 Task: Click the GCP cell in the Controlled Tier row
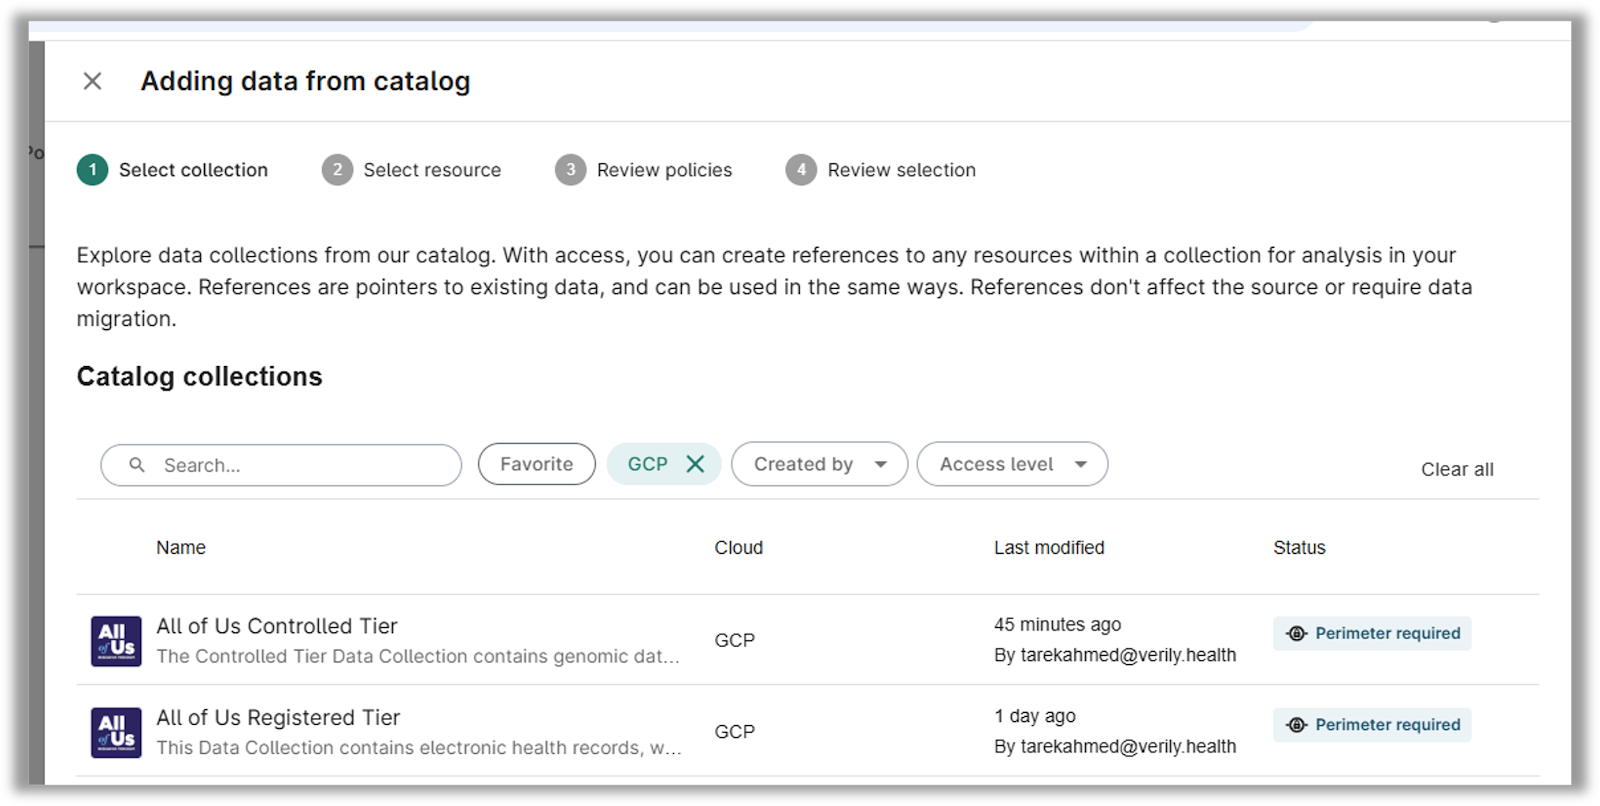[x=735, y=640]
